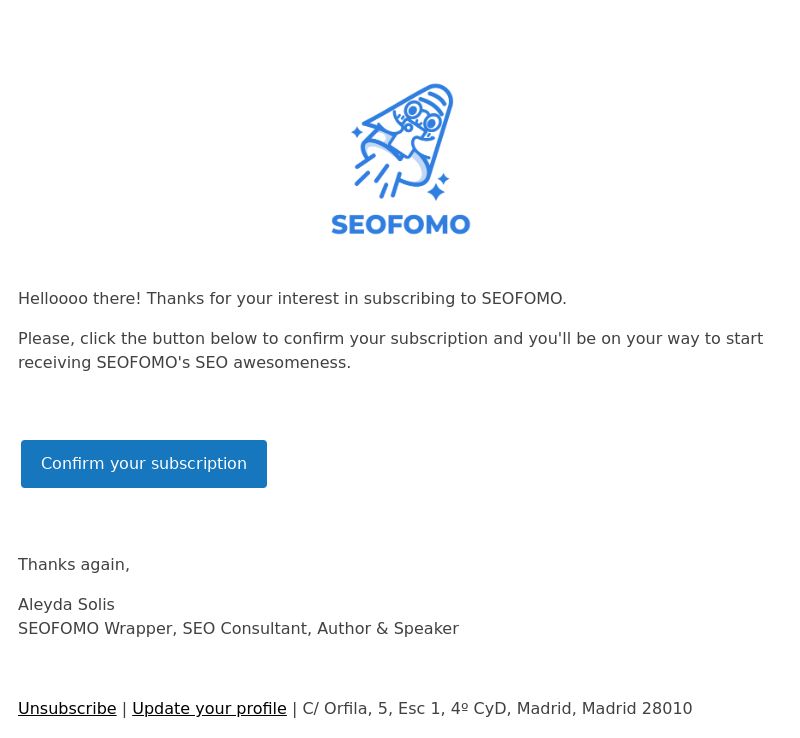Click the 'Thanks again,' sign-off text
Screen dimensions: 800x738
pos(74,564)
